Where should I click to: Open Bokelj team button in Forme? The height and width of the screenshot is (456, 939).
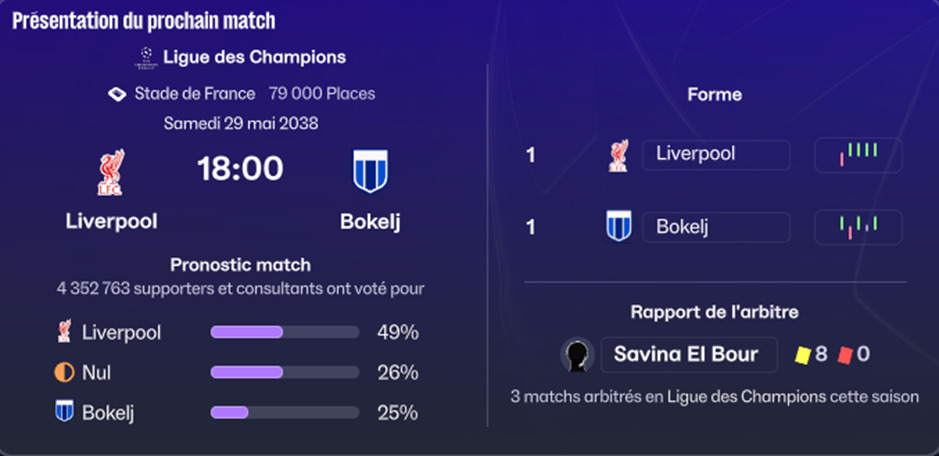716,227
